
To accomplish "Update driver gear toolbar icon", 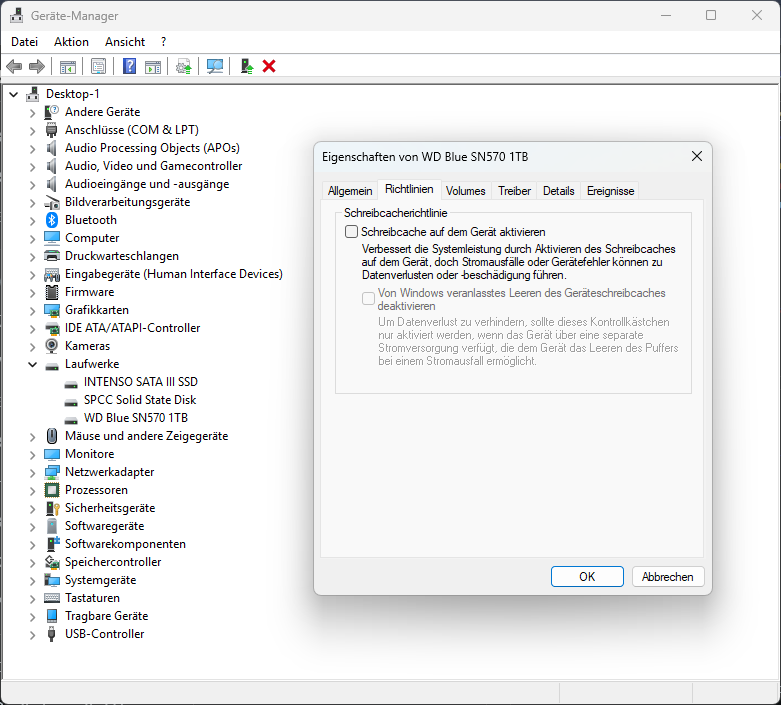I will pos(184,66).
